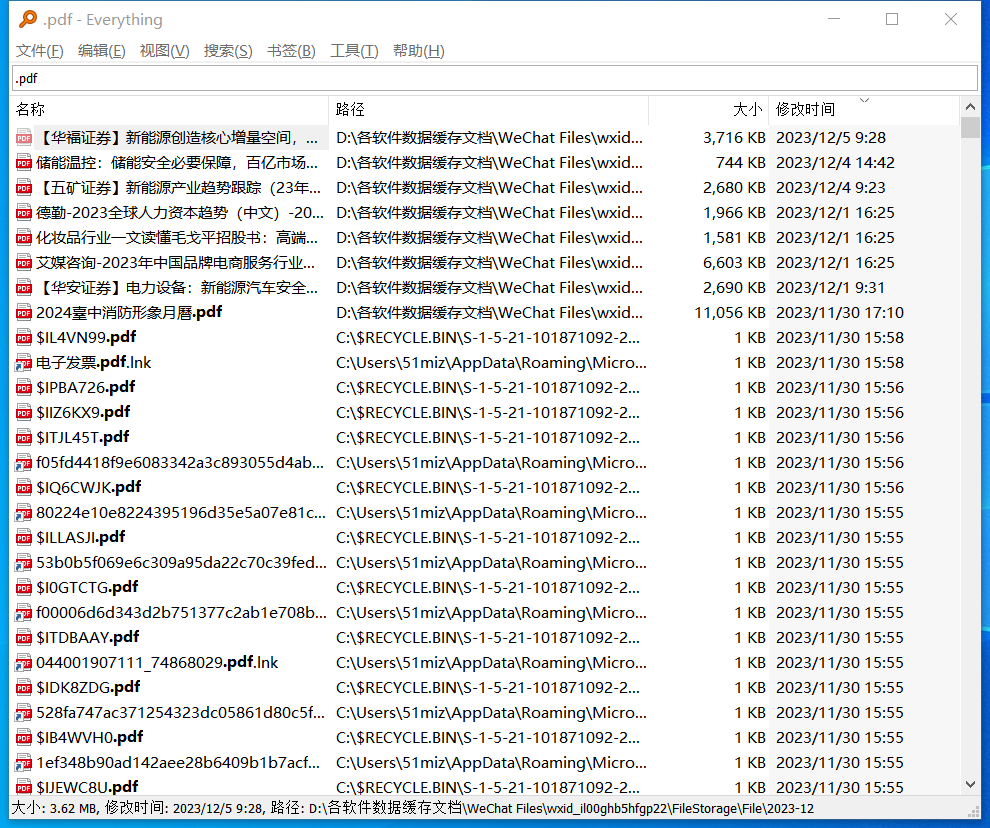Click the vertical scrollbar thumb
The image size is (990, 828).
970,127
